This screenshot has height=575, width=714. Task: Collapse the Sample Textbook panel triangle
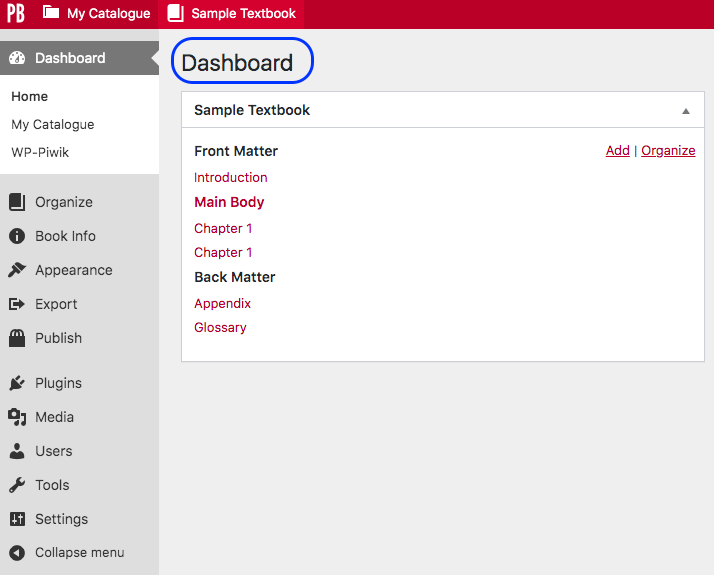(686, 111)
